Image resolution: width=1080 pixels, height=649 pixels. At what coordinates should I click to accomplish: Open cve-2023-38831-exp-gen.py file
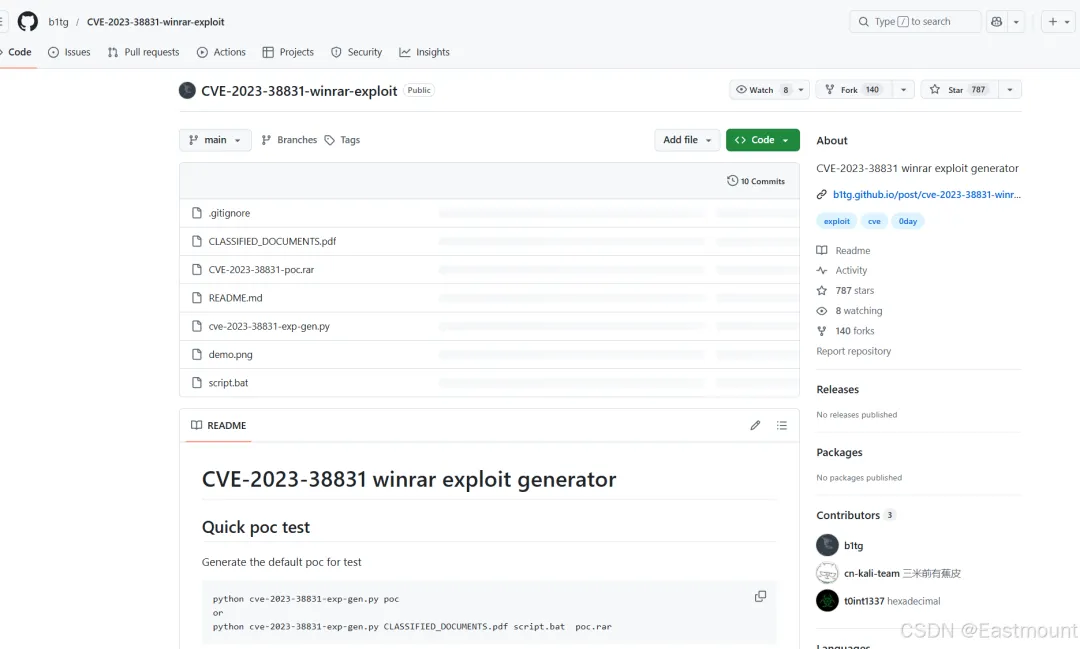pos(269,326)
